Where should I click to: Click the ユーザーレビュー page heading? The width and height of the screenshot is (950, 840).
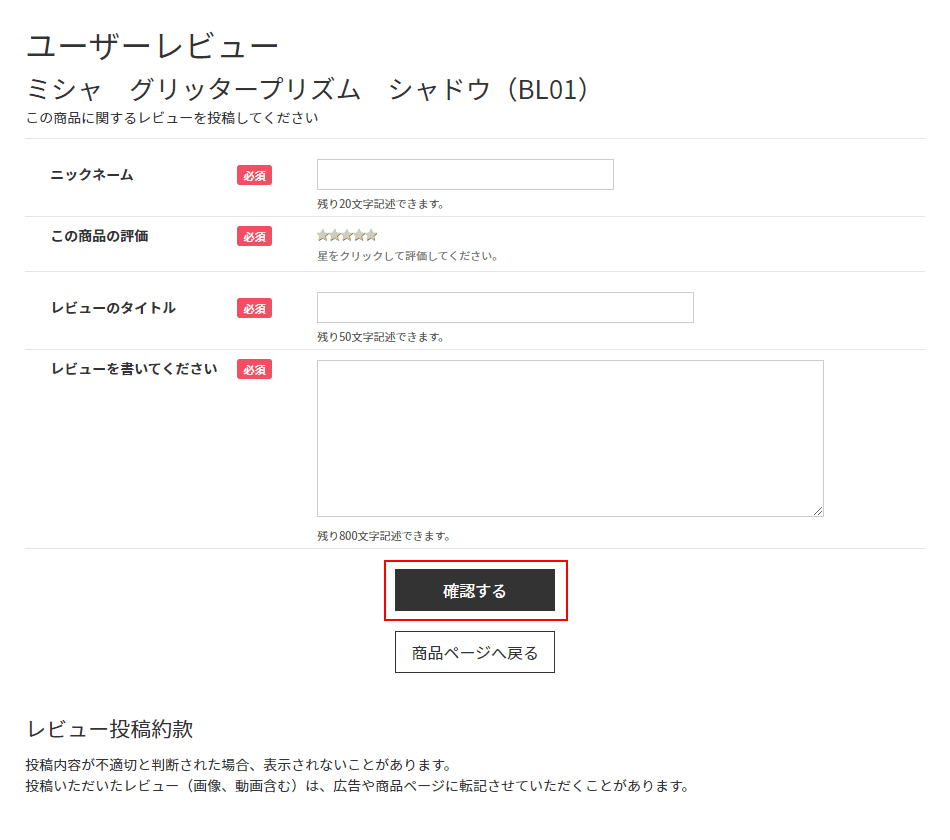click(x=152, y=46)
